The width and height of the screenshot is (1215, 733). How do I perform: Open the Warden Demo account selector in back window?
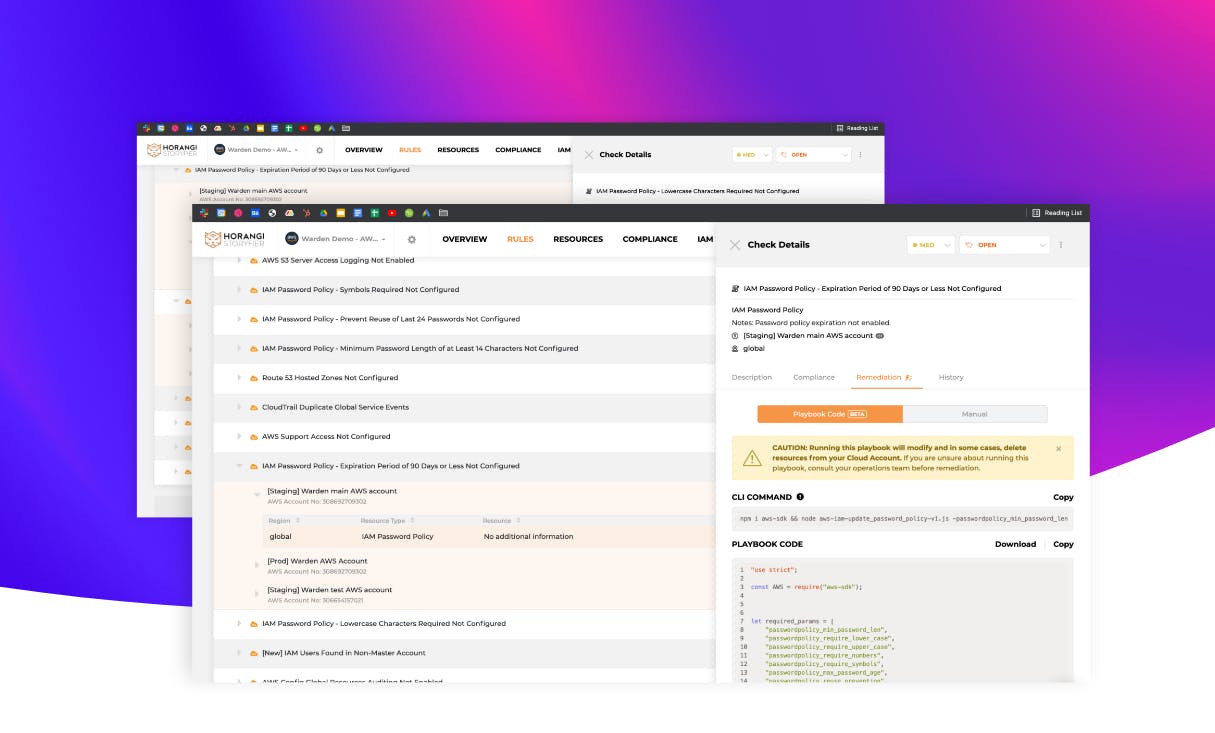coord(255,150)
